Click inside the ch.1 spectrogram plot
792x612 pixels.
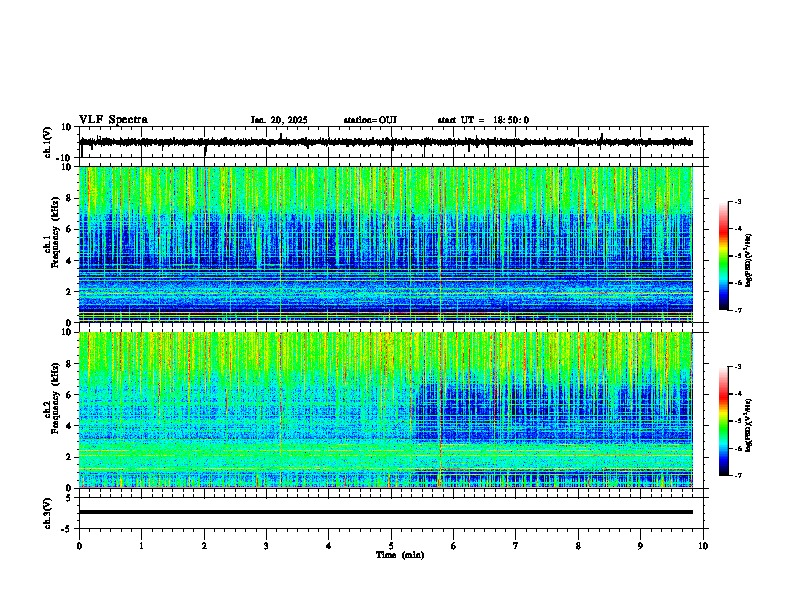click(386, 244)
